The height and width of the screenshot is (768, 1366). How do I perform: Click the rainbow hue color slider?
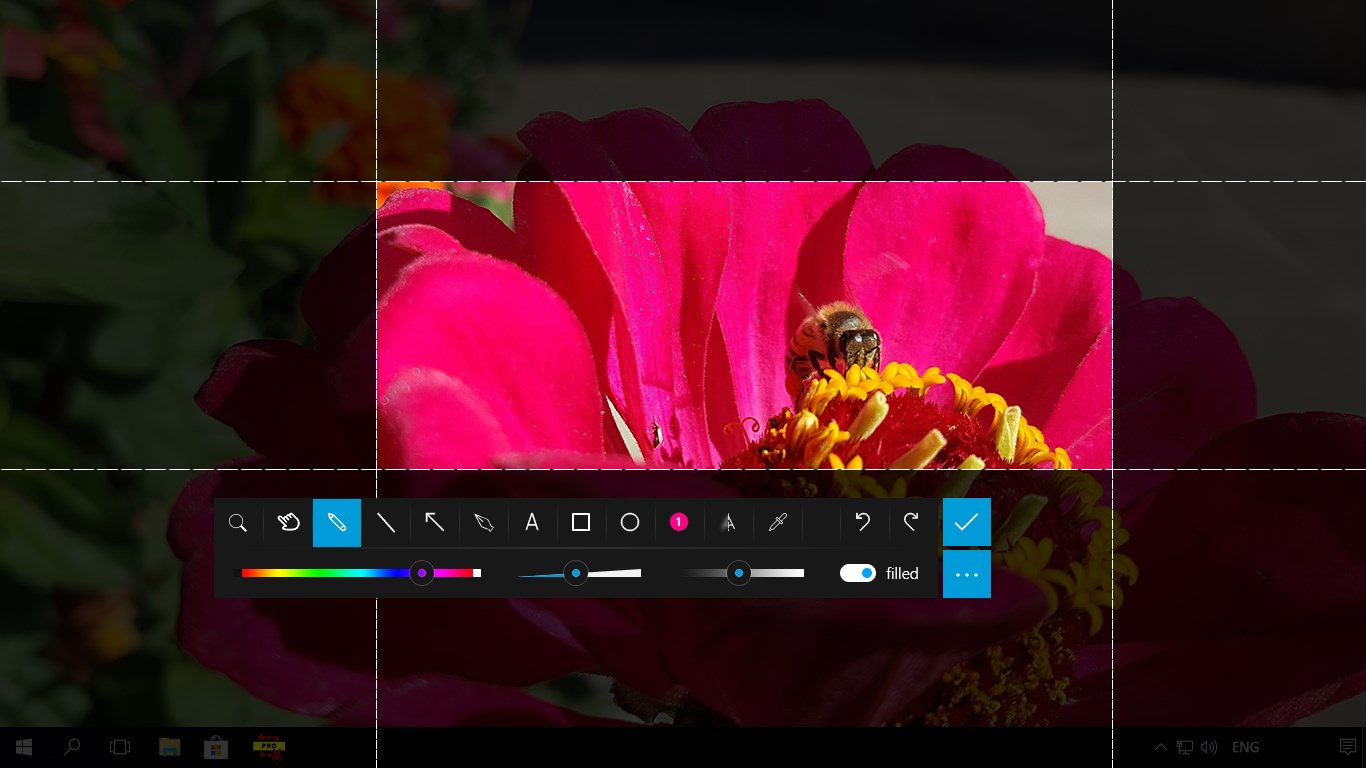361,573
